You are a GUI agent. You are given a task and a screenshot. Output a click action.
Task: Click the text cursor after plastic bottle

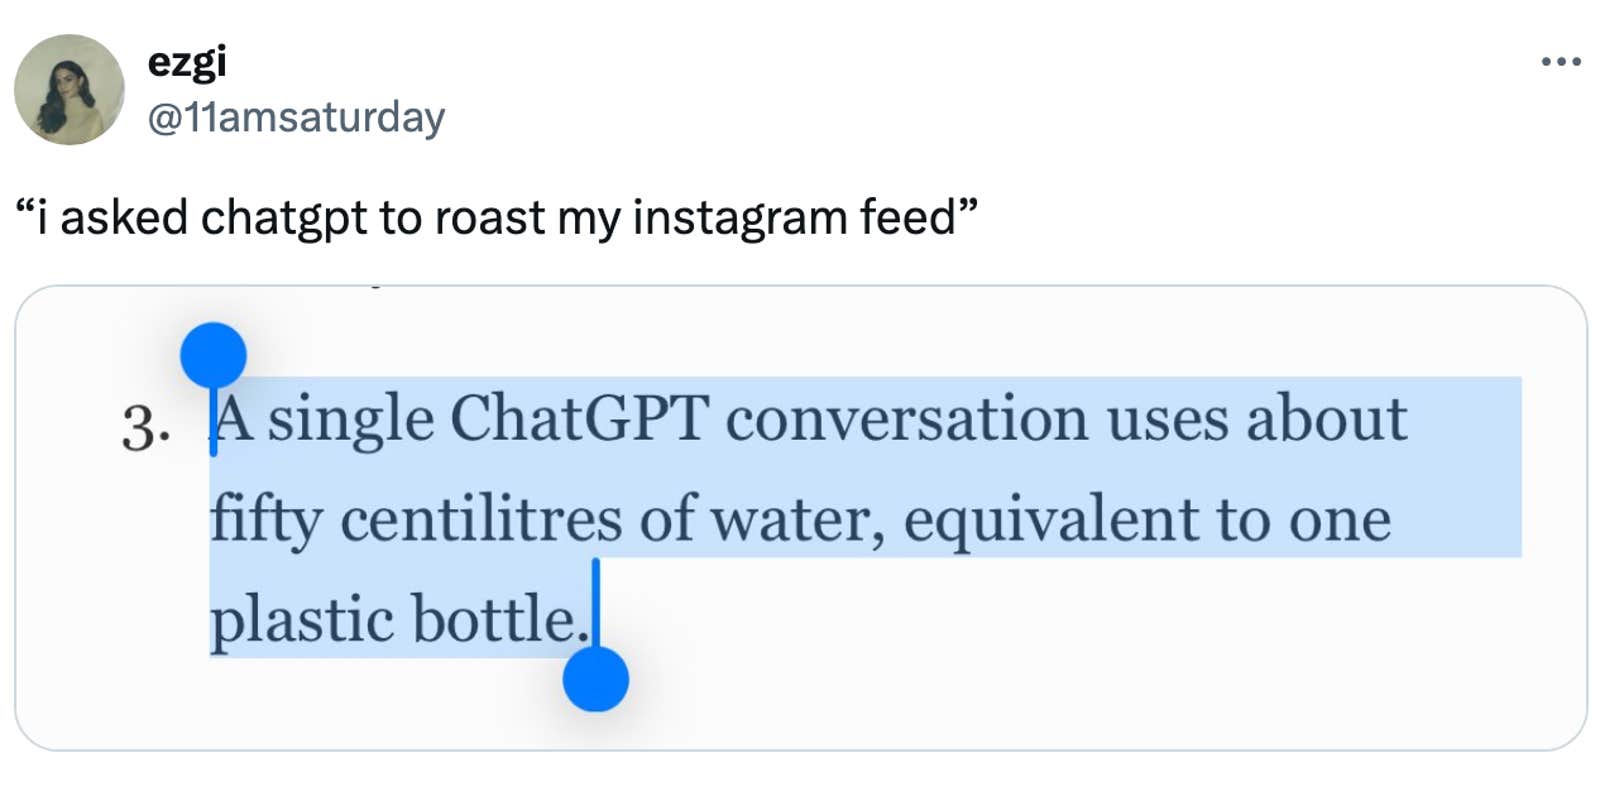click(x=597, y=617)
